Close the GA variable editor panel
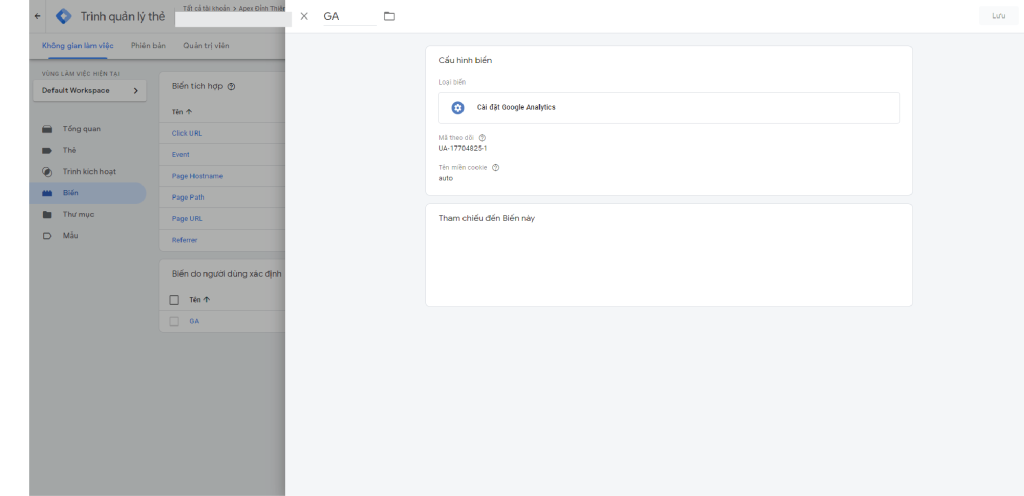 tap(304, 16)
